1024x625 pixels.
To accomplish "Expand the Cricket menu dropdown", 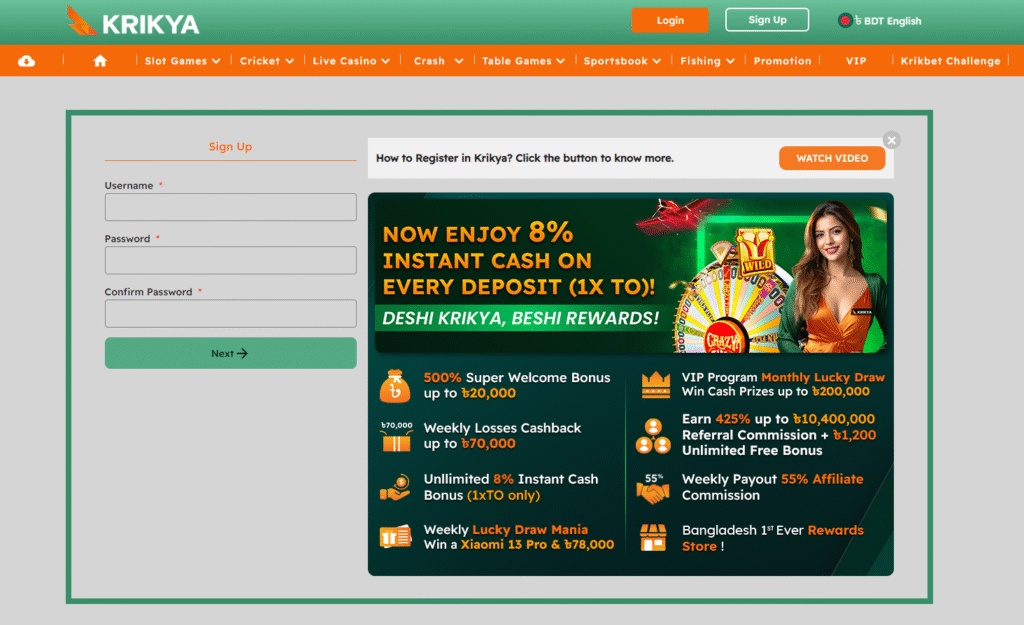I will (267, 61).
